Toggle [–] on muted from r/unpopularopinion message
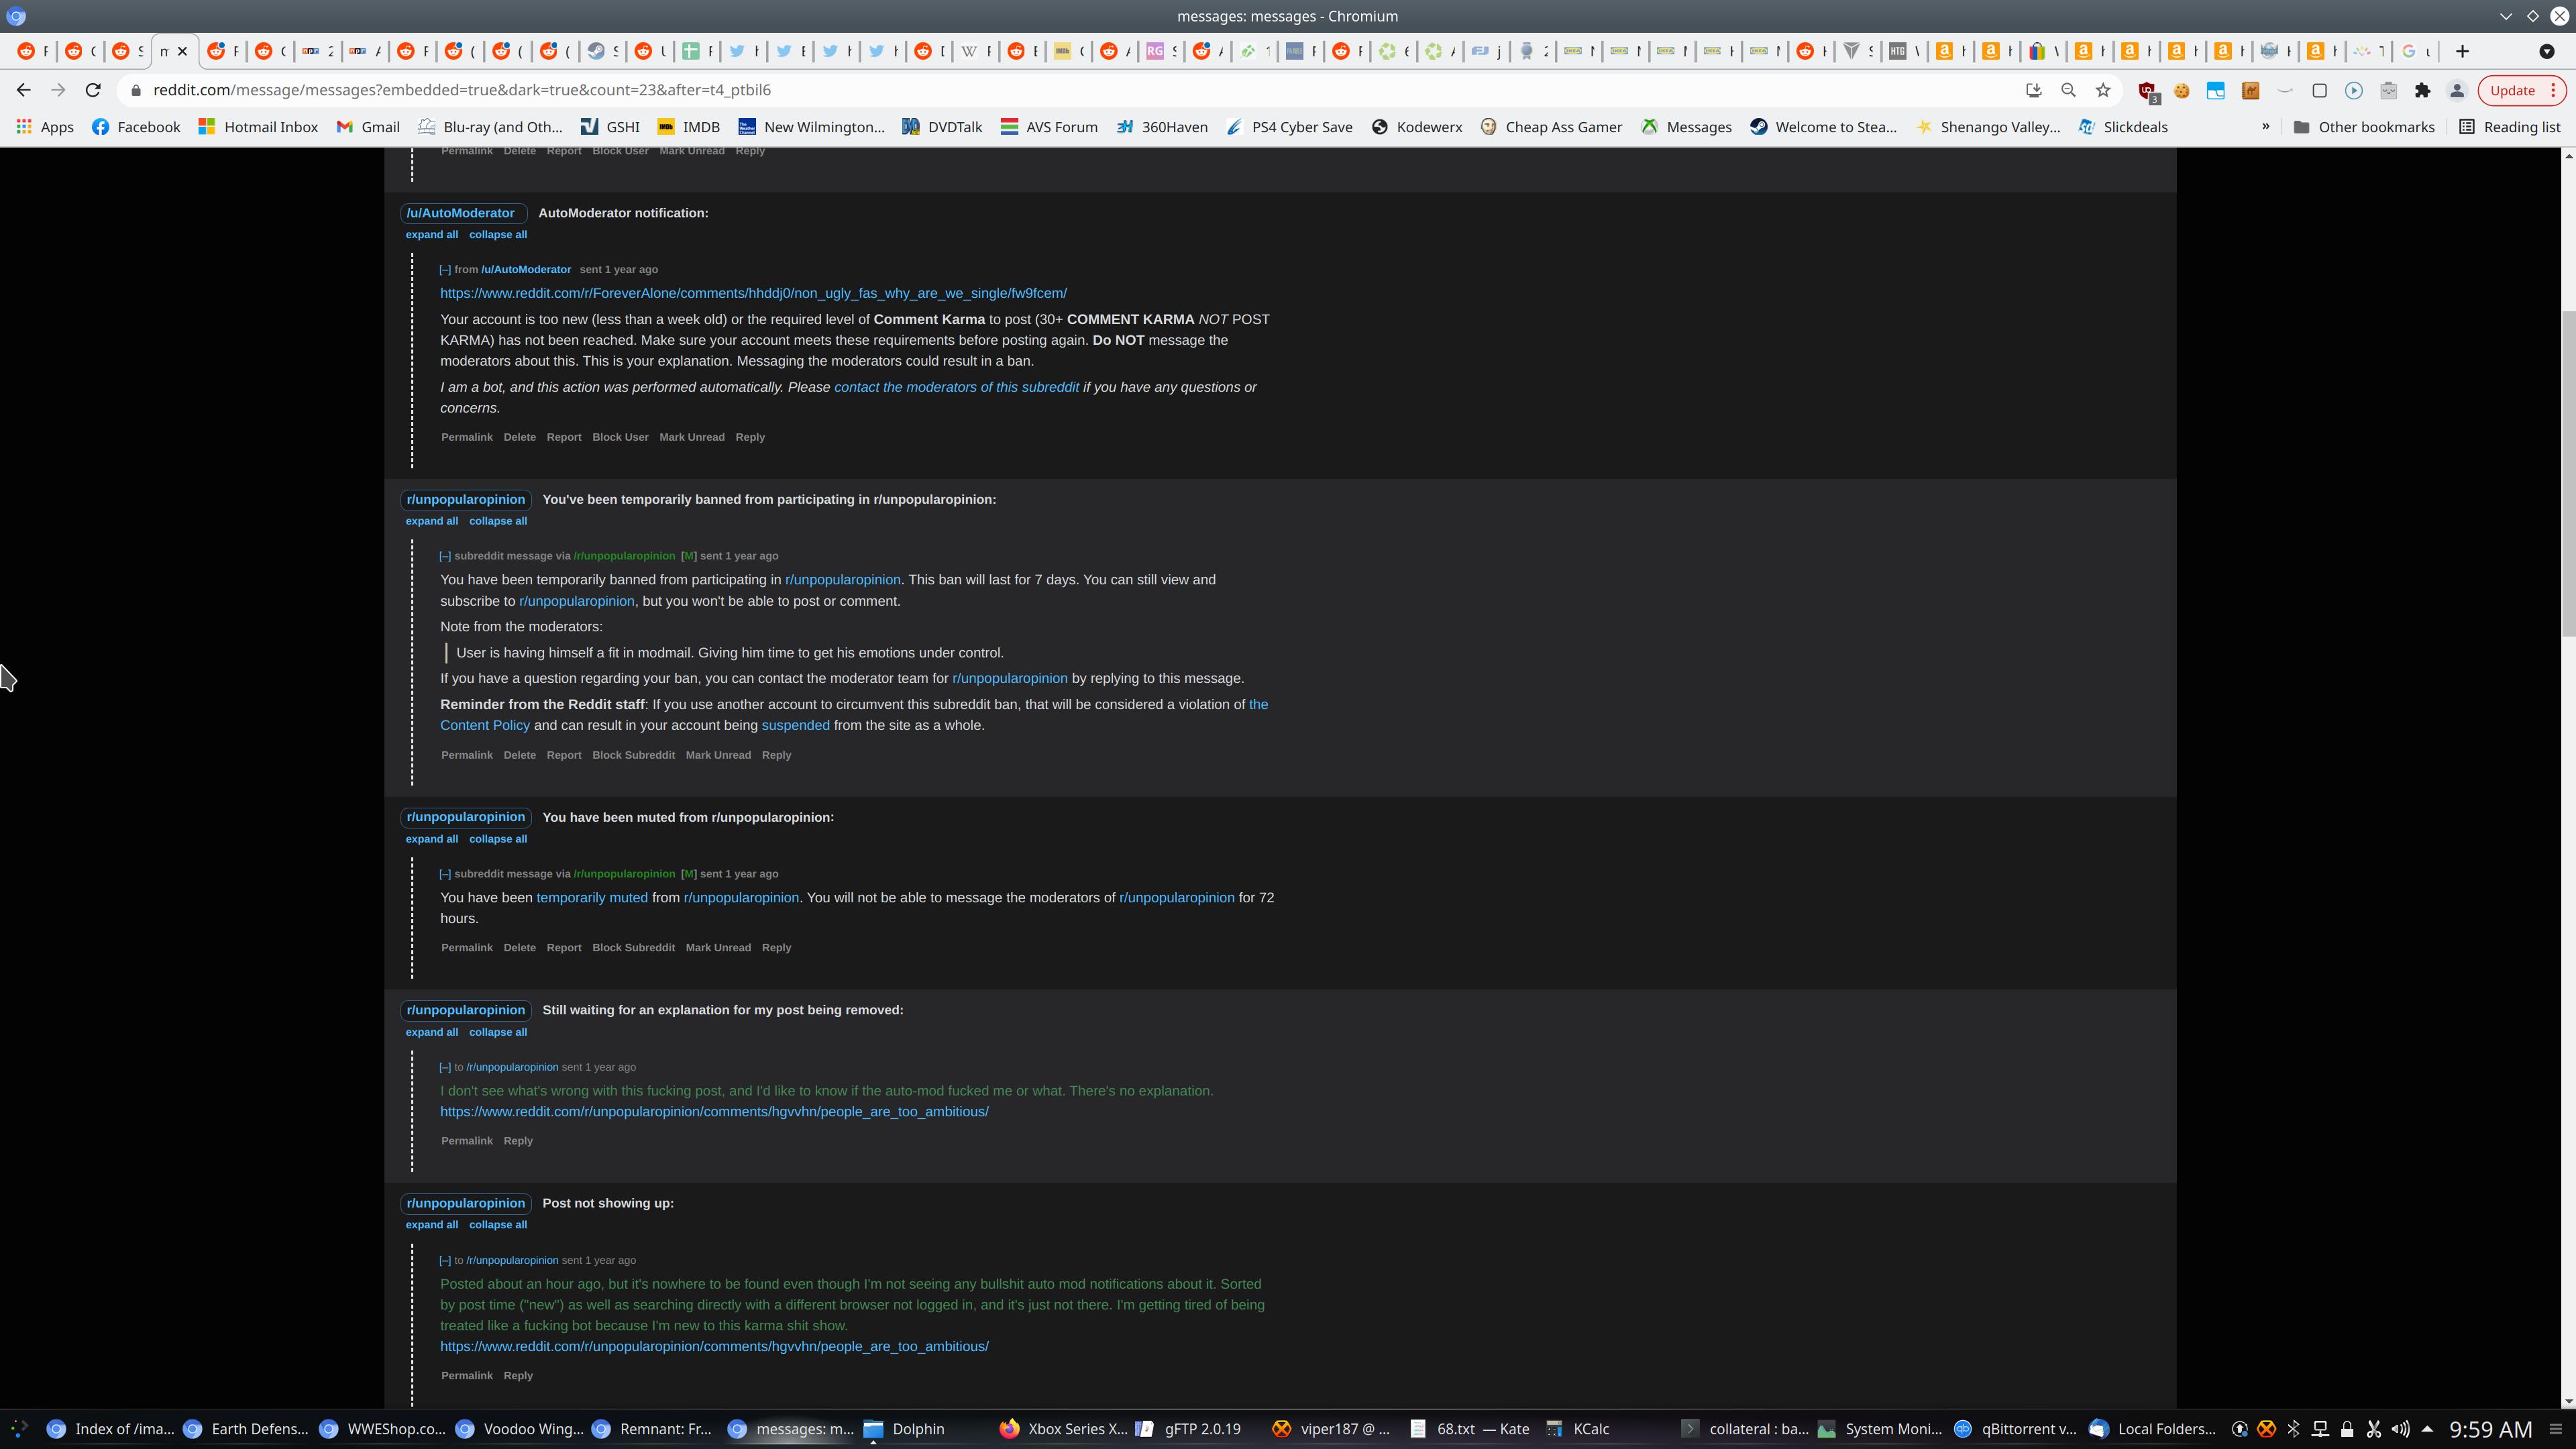 coord(445,874)
